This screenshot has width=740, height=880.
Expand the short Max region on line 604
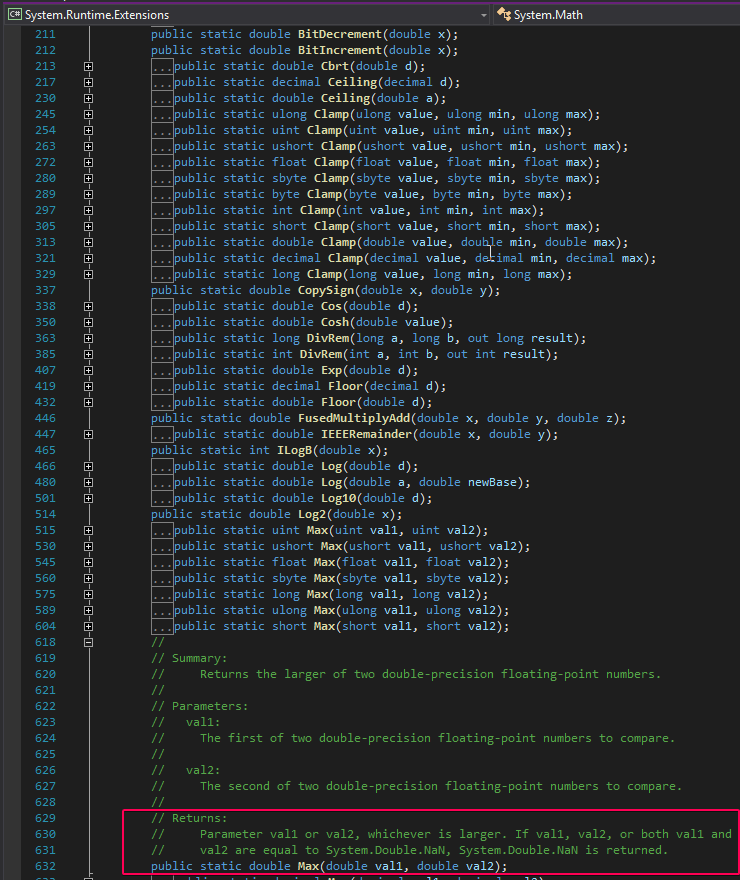point(88,626)
